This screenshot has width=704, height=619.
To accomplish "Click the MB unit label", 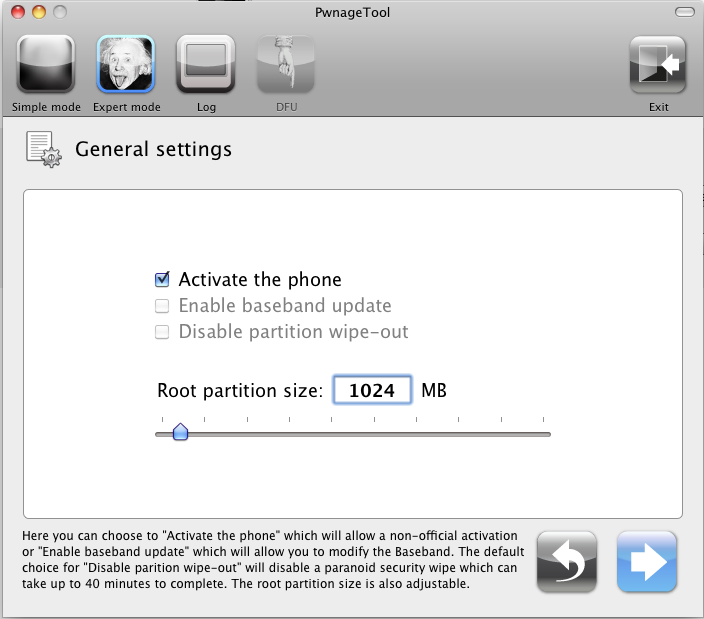I will [x=434, y=391].
